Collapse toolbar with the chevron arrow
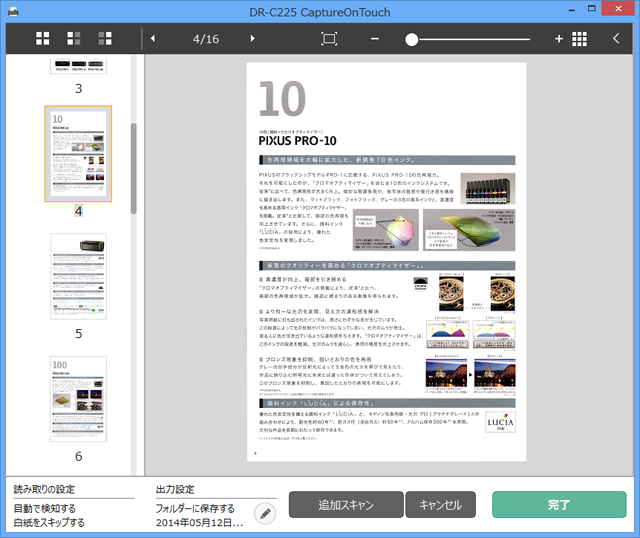Image resolution: width=640 pixels, height=538 pixels. click(x=616, y=38)
